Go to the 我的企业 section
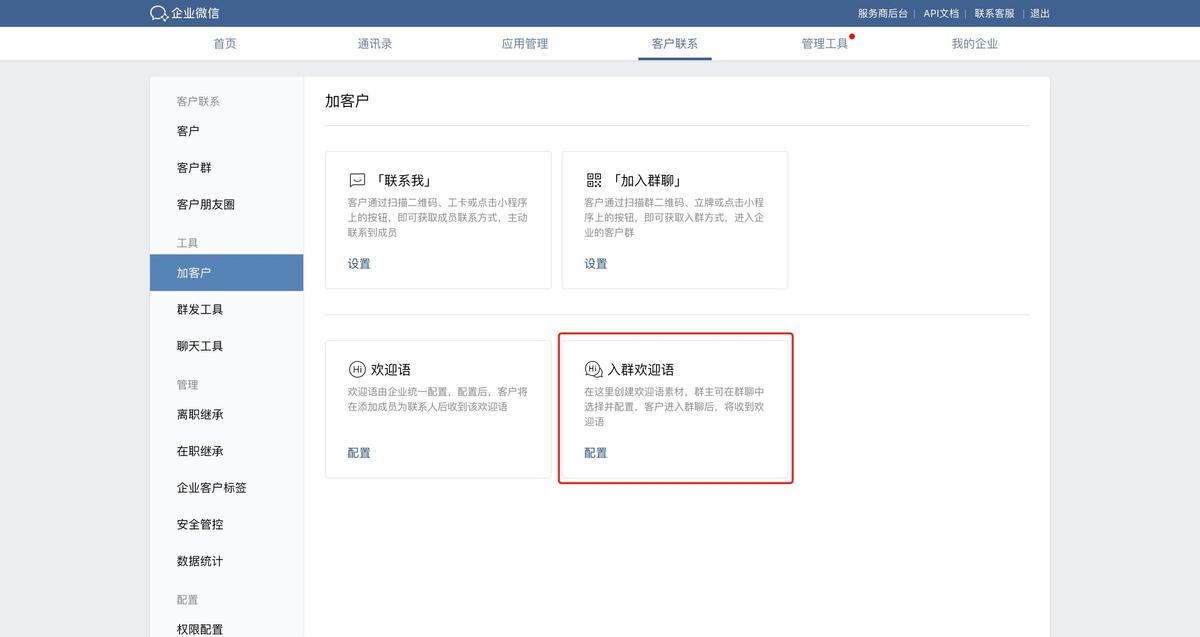The height and width of the screenshot is (637, 1200). coord(974,43)
